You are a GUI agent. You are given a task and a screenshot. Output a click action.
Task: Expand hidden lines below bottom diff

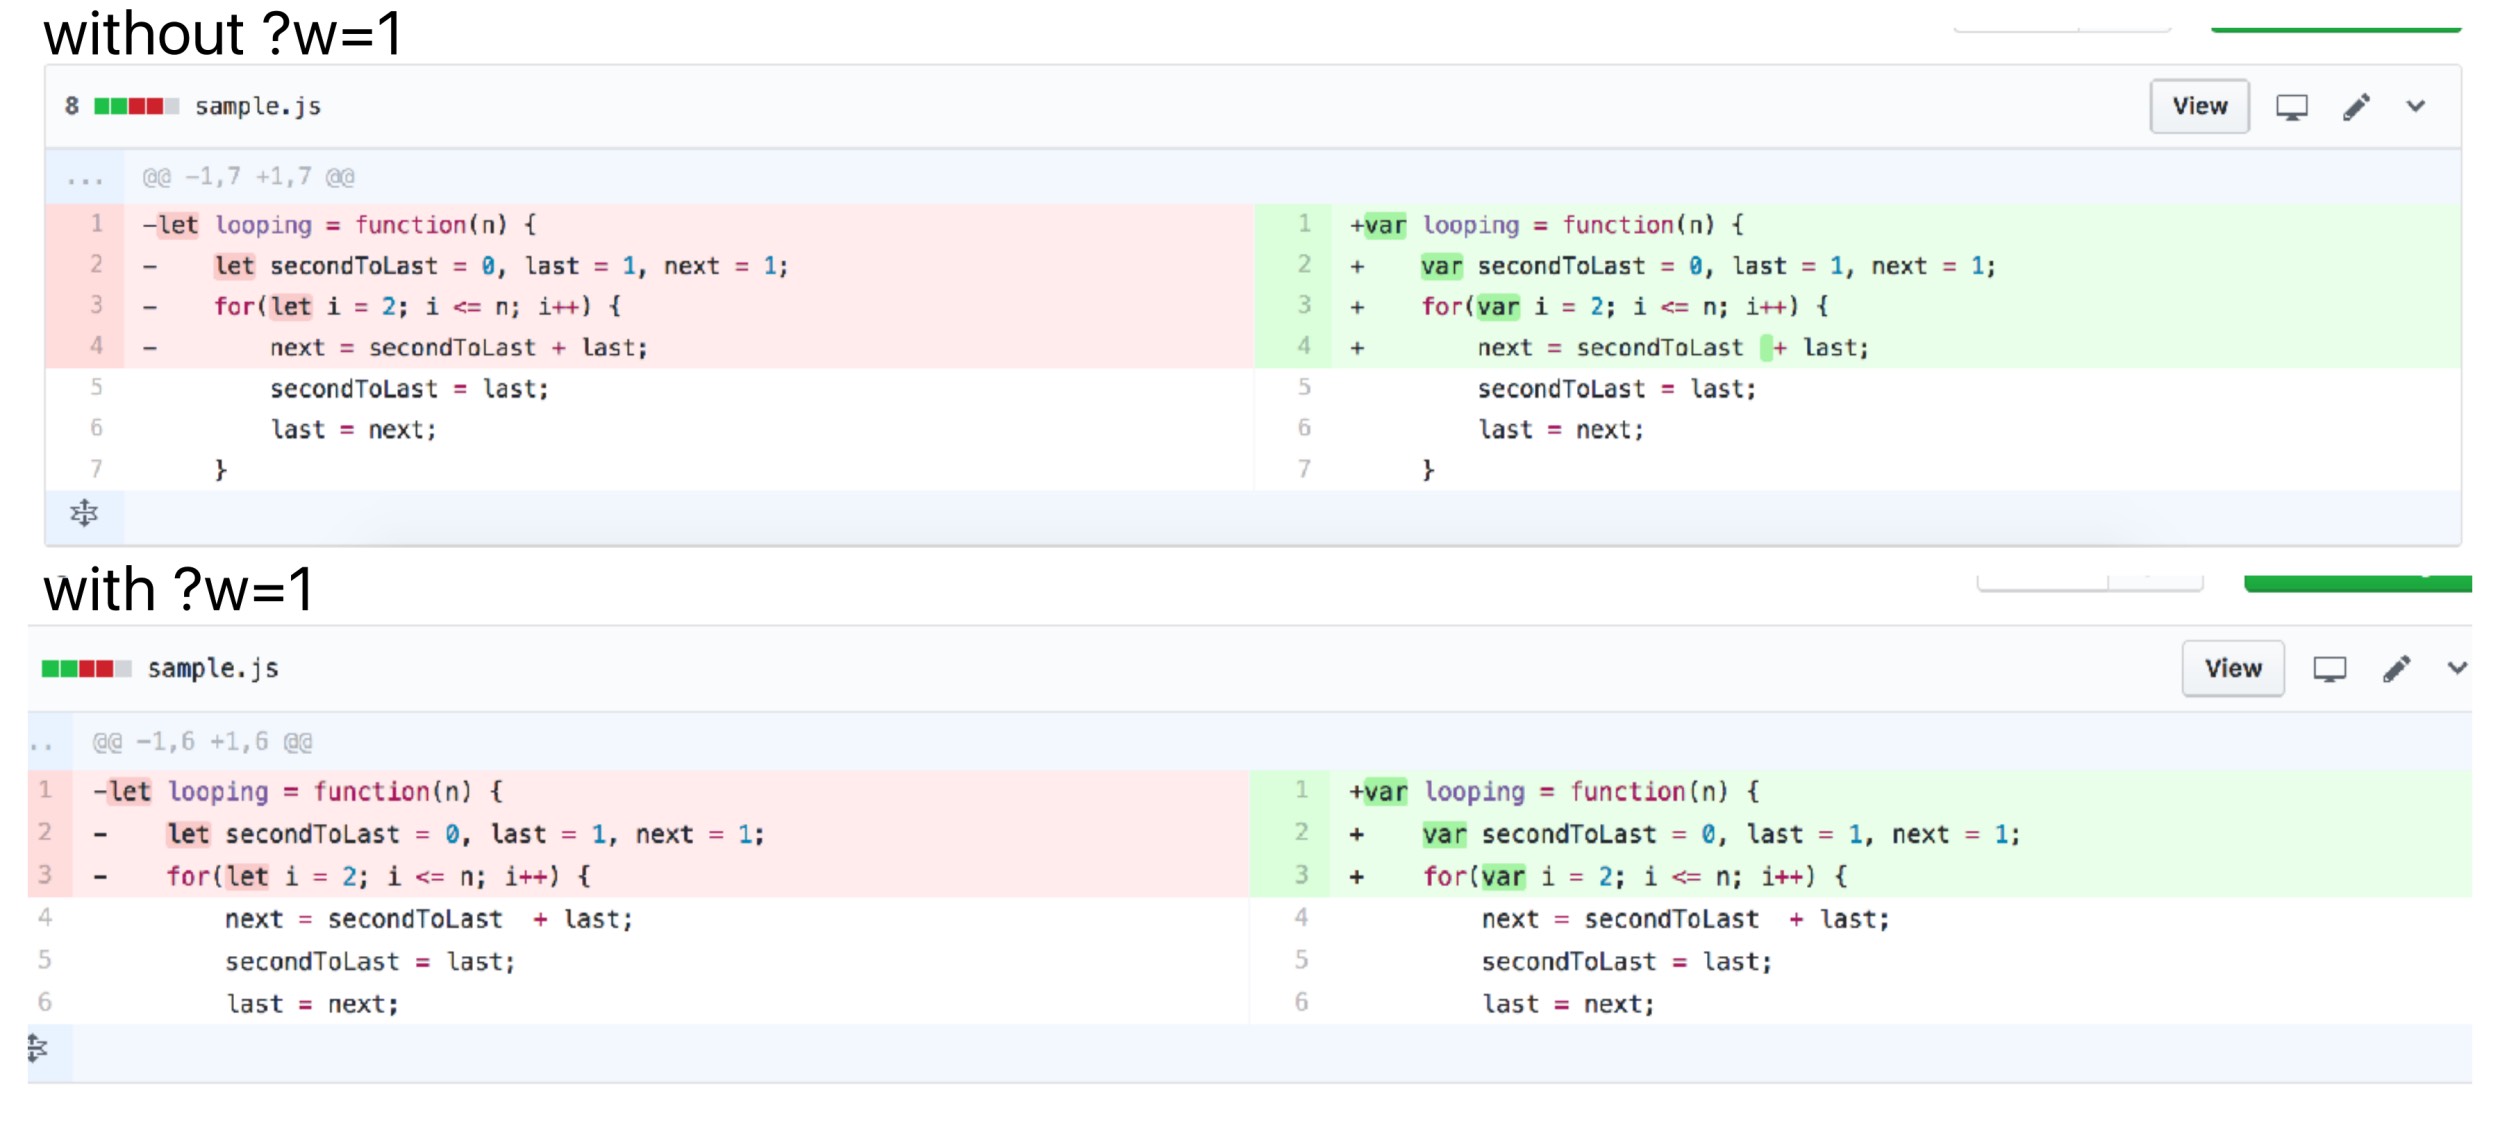tap(38, 1048)
